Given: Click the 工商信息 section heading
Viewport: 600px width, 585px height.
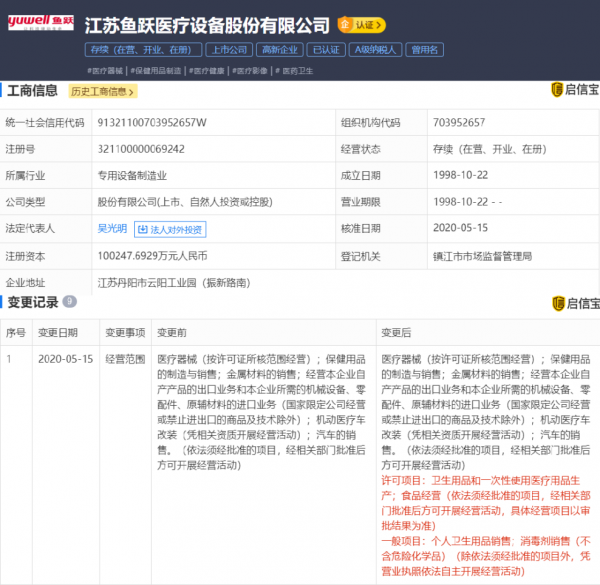Looking at the screenshot, I should coord(32,91).
